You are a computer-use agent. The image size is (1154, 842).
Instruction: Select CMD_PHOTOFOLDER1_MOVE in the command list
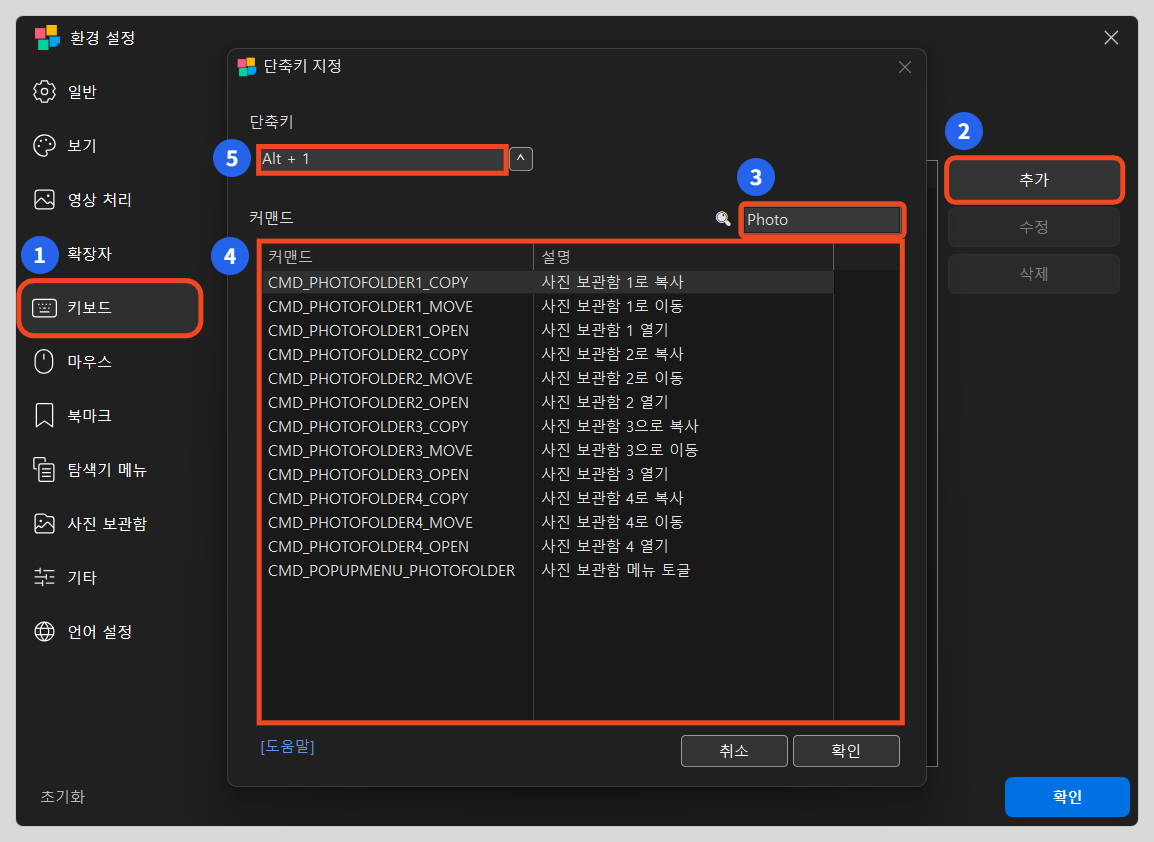(548, 306)
